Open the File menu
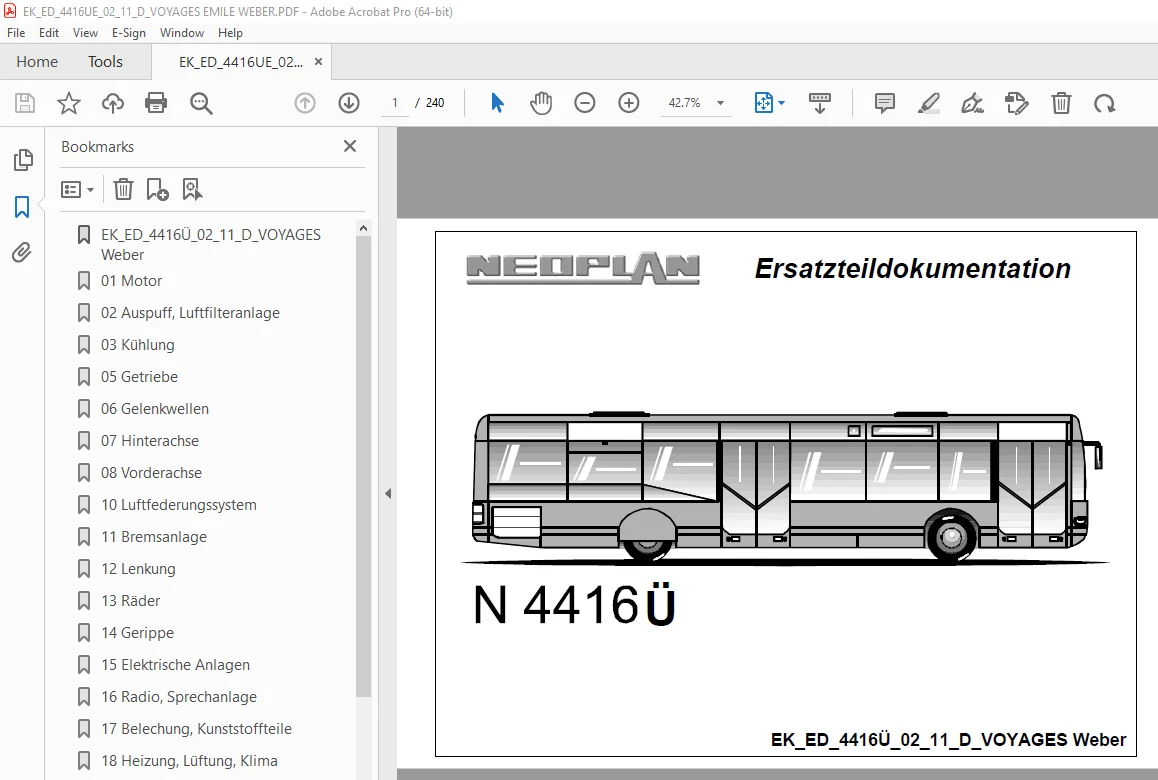The image size is (1158, 780). point(16,32)
